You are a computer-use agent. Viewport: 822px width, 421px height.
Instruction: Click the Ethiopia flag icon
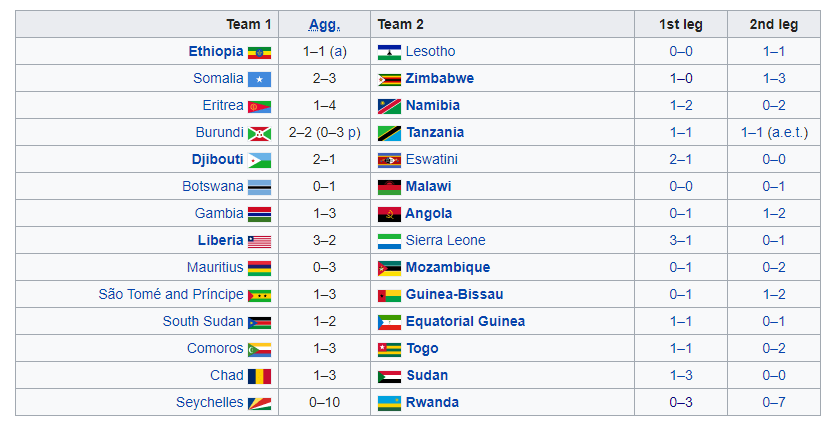click(259, 52)
